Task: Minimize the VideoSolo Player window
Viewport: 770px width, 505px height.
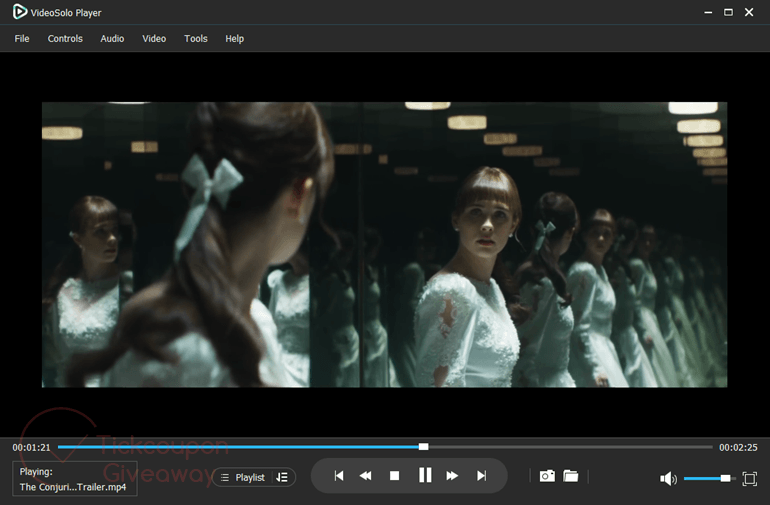Action: pos(708,12)
